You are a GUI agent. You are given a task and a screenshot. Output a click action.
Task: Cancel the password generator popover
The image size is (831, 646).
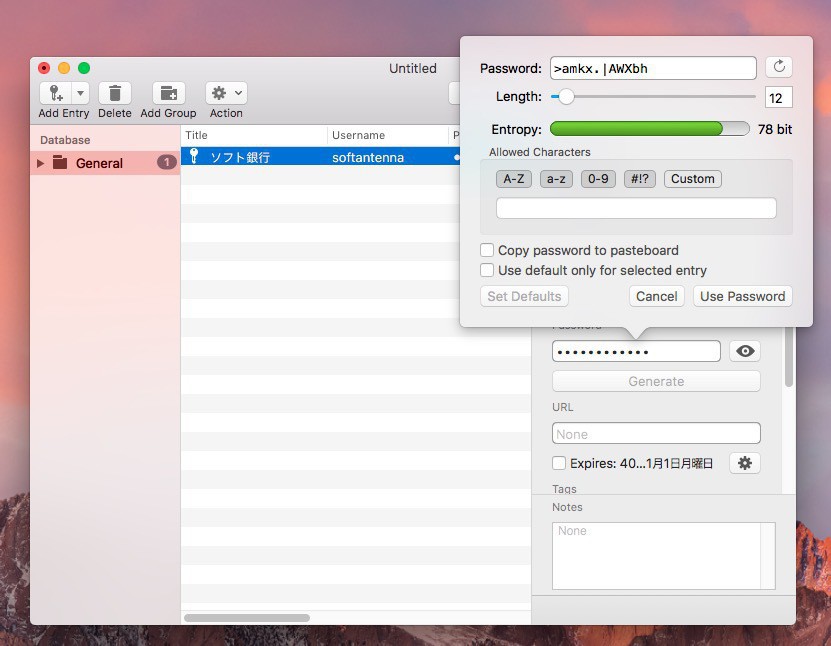(x=656, y=296)
